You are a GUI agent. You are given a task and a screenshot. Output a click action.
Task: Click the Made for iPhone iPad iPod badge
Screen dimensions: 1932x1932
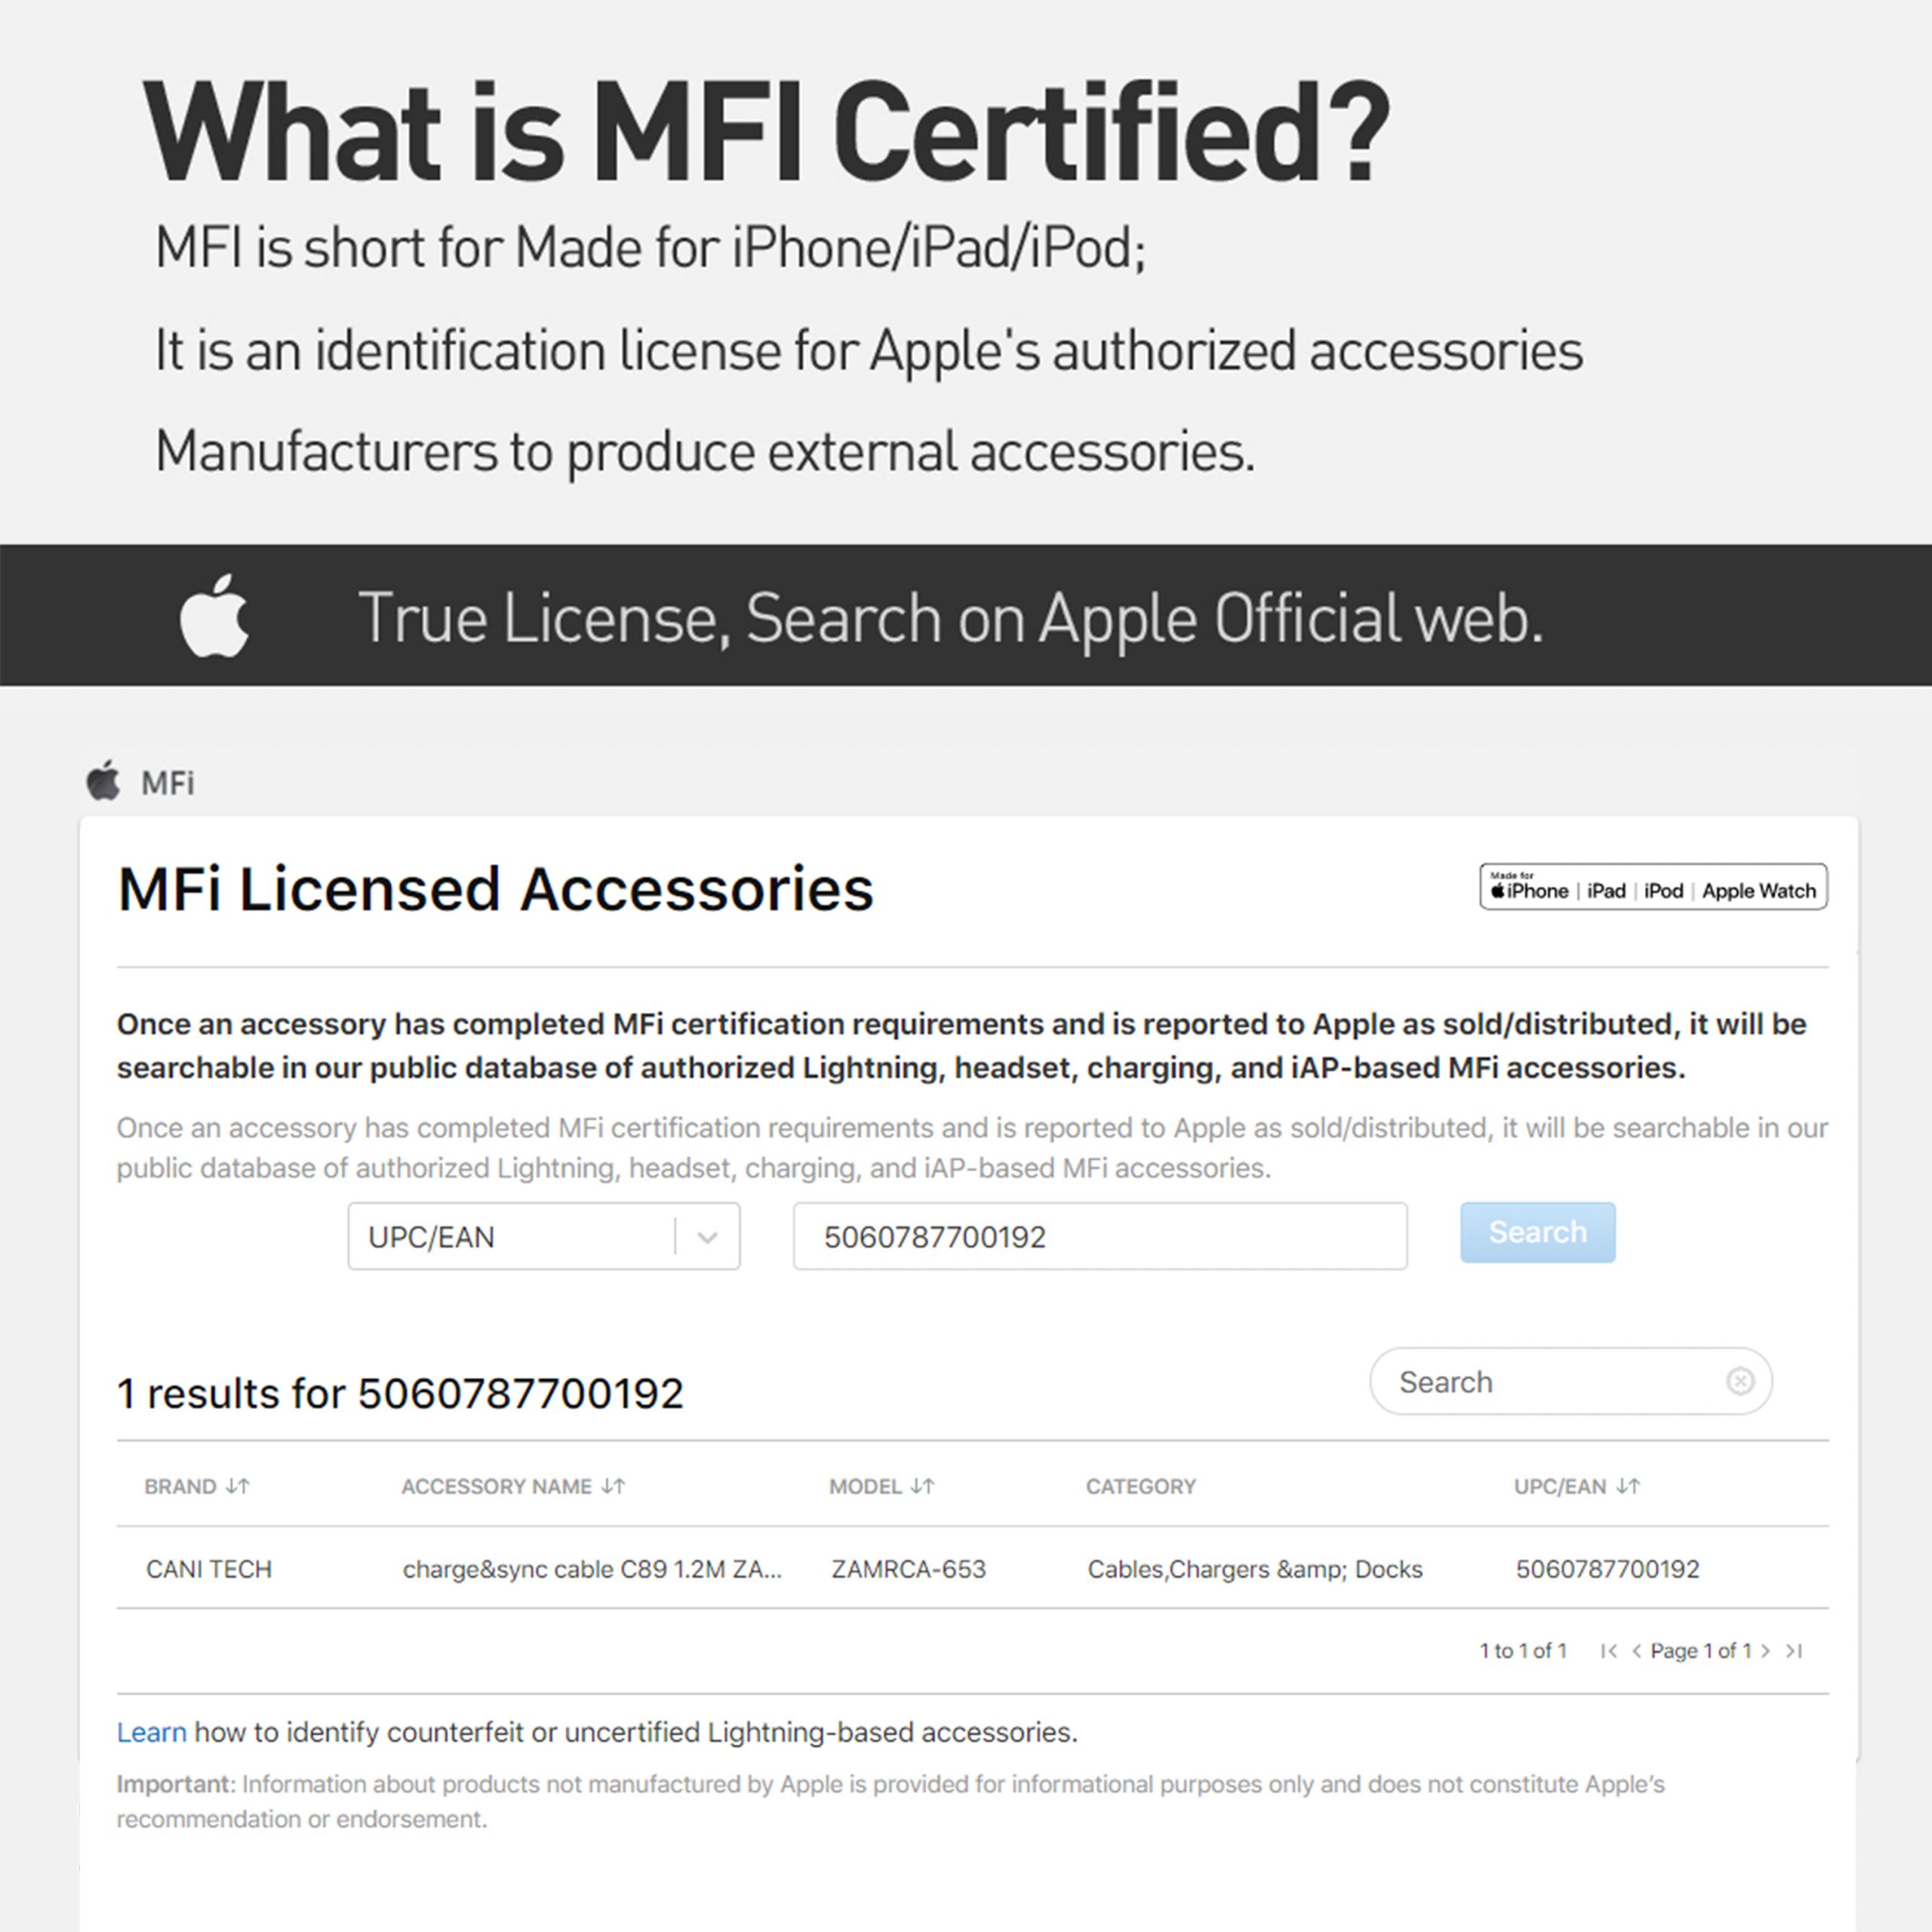point(1653,888)
